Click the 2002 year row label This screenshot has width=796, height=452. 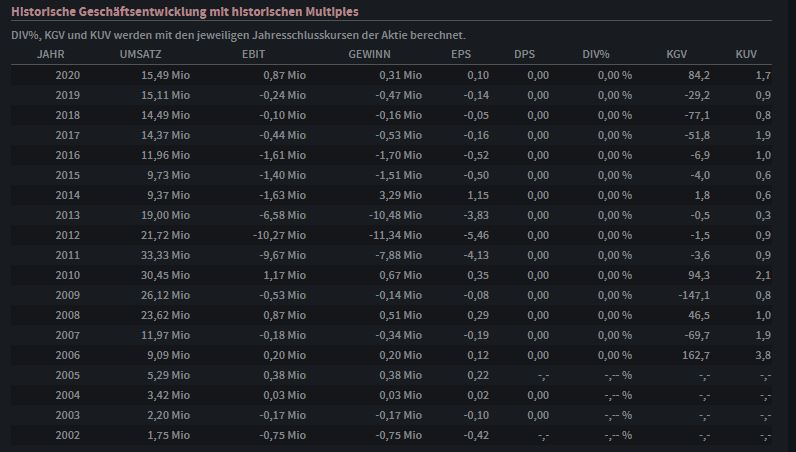(68, 435)
